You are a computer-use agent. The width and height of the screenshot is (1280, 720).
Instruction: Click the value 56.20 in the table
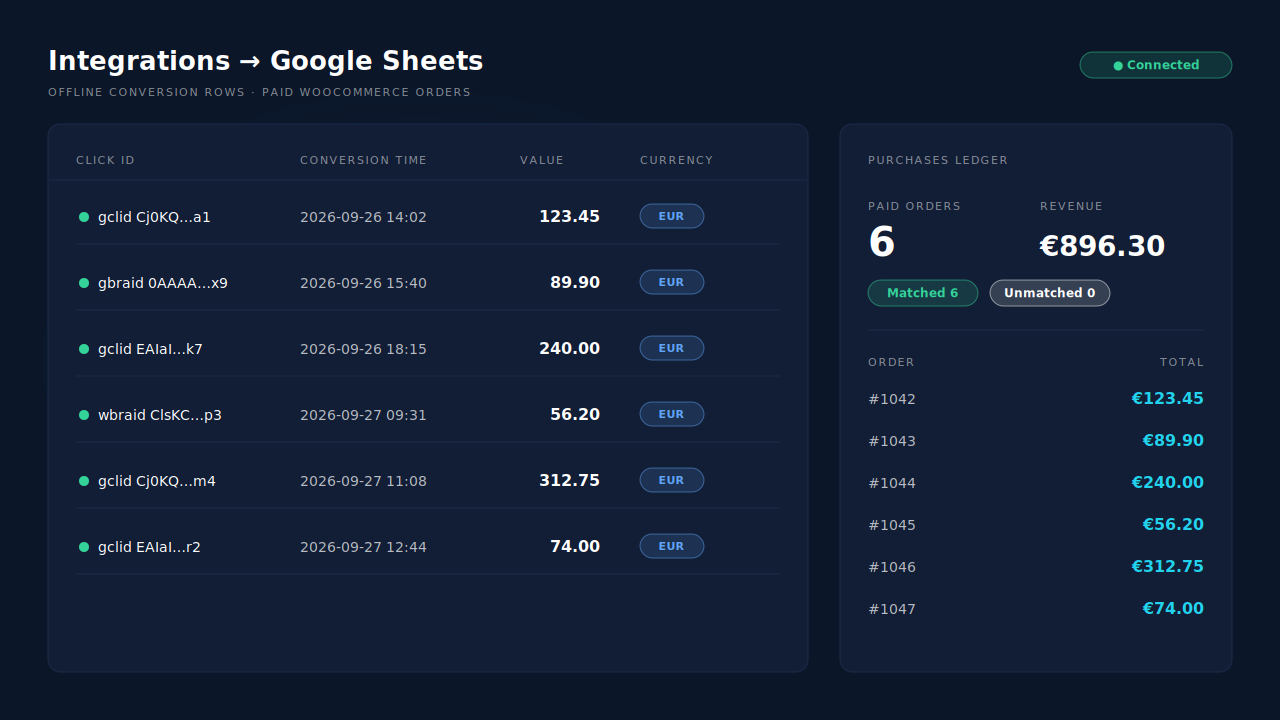tap(575, 415)
